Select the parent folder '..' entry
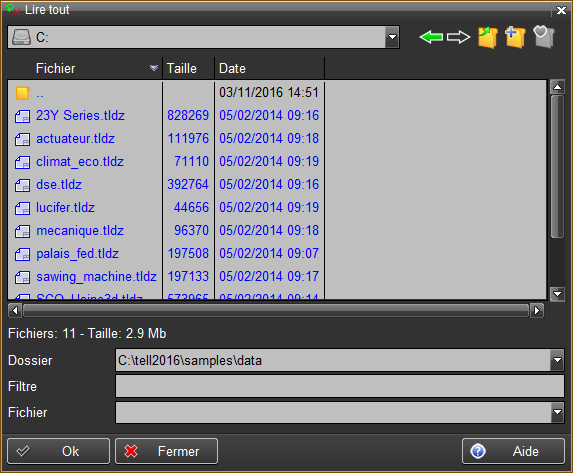Screen dimensions: 573x473 tap(85, 93)
